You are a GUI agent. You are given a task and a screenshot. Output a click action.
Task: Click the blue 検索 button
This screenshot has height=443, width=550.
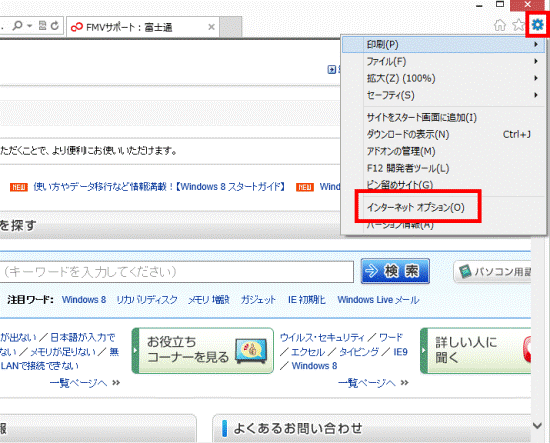(x=395, y=271)
